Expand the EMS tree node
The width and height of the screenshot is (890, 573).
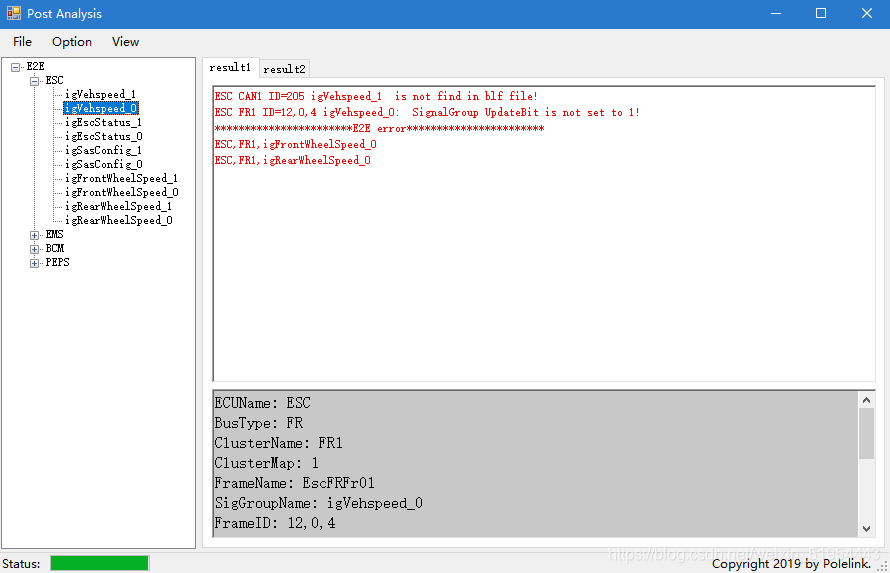(35, 235)
